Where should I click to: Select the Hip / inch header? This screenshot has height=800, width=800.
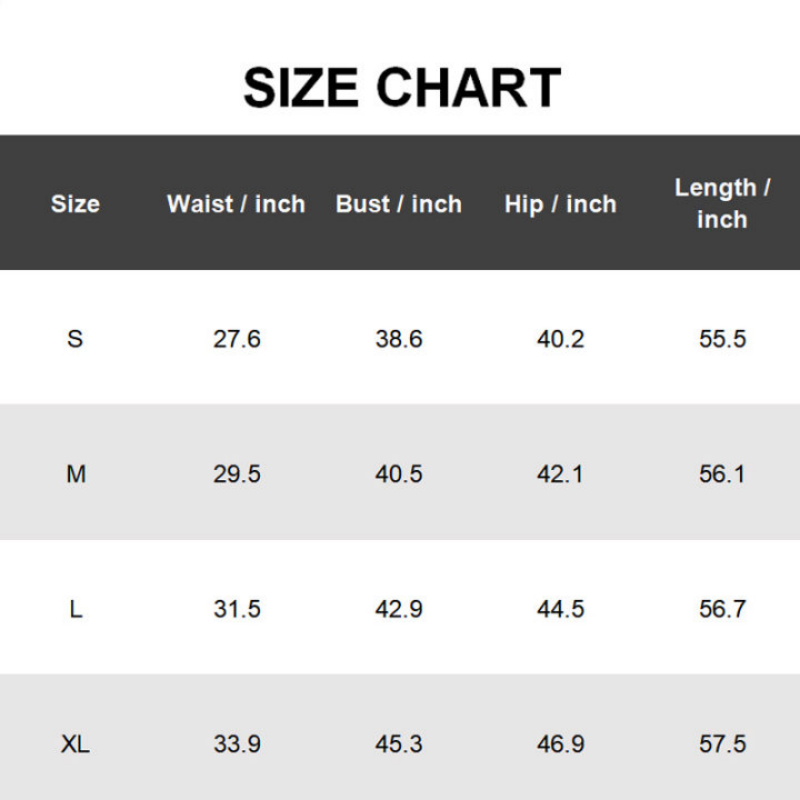pyautogui.click(x=560, y=204)
